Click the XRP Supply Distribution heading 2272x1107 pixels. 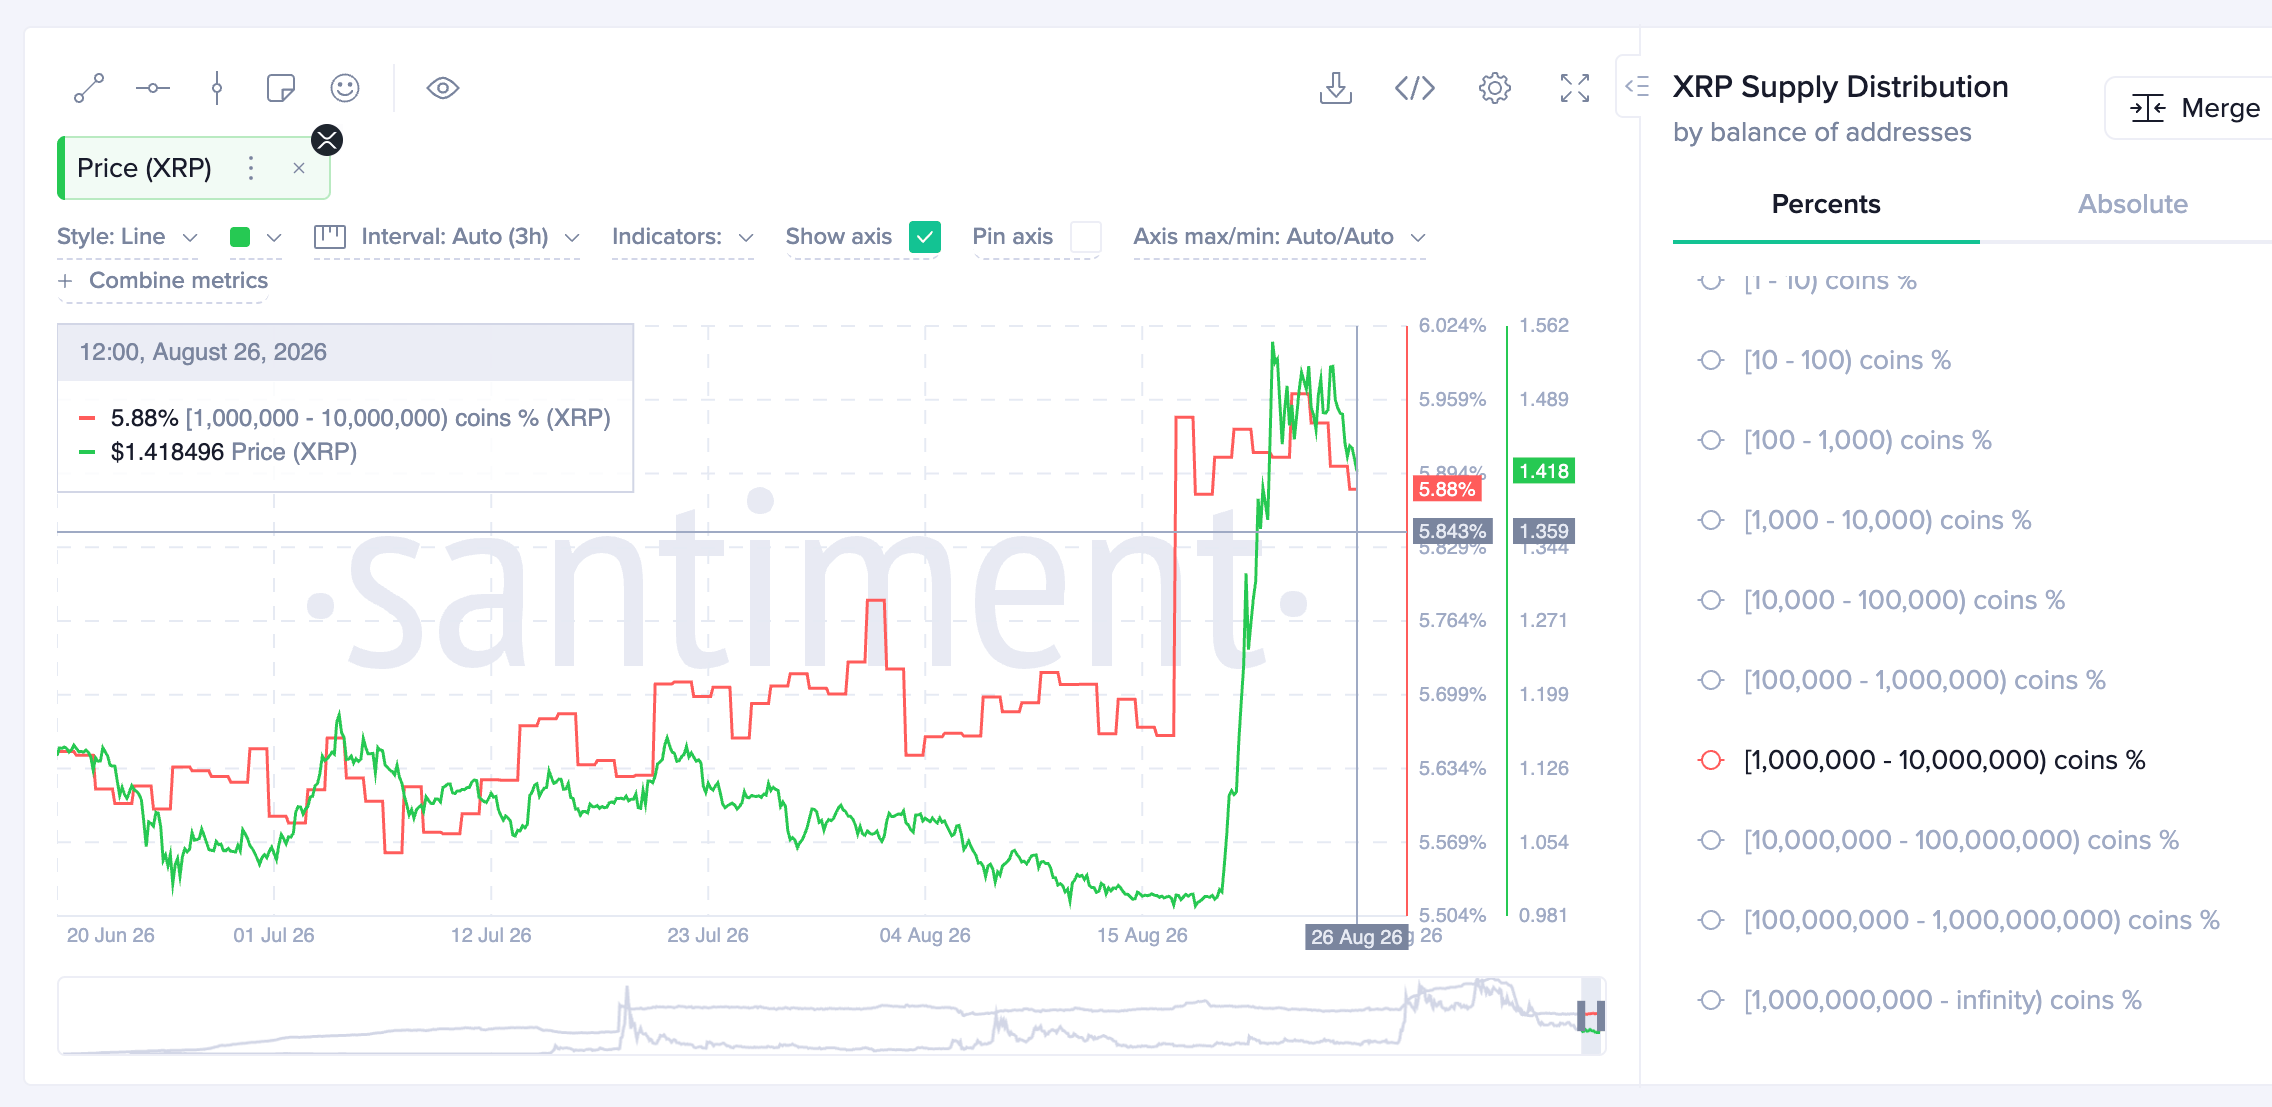point(1840,87)
